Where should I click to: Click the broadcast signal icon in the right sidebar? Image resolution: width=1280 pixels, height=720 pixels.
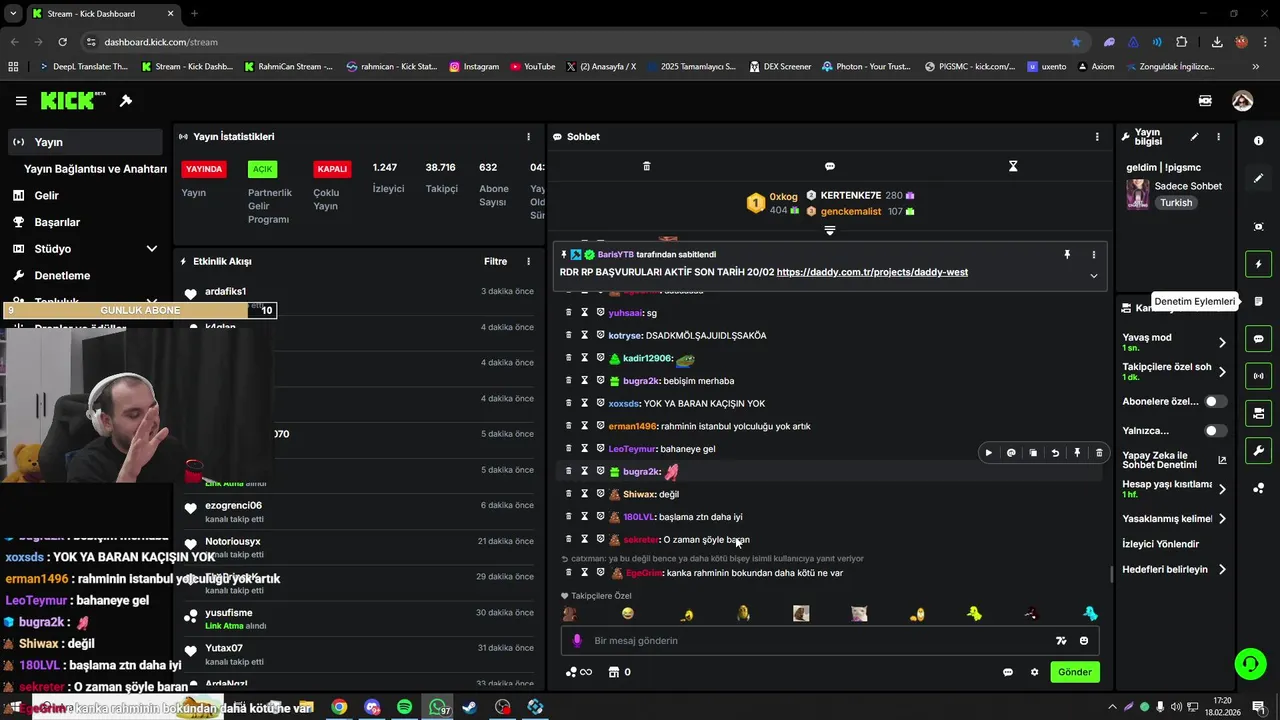click(1258, 376)
